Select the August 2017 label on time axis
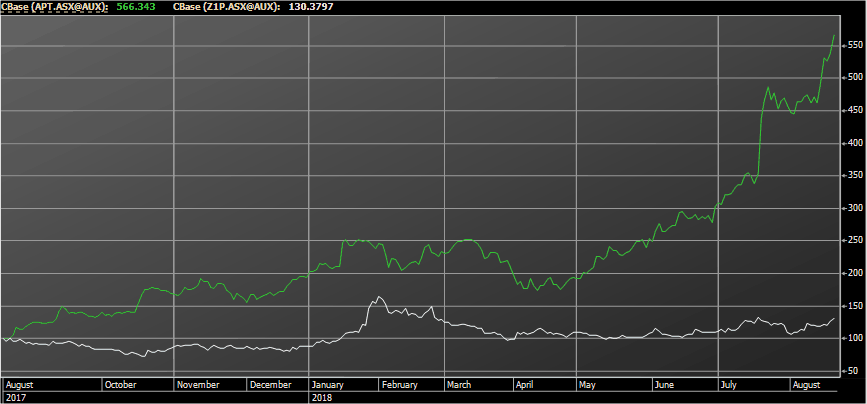The height and width of the screenshot is (404, 867). (19, 385)
